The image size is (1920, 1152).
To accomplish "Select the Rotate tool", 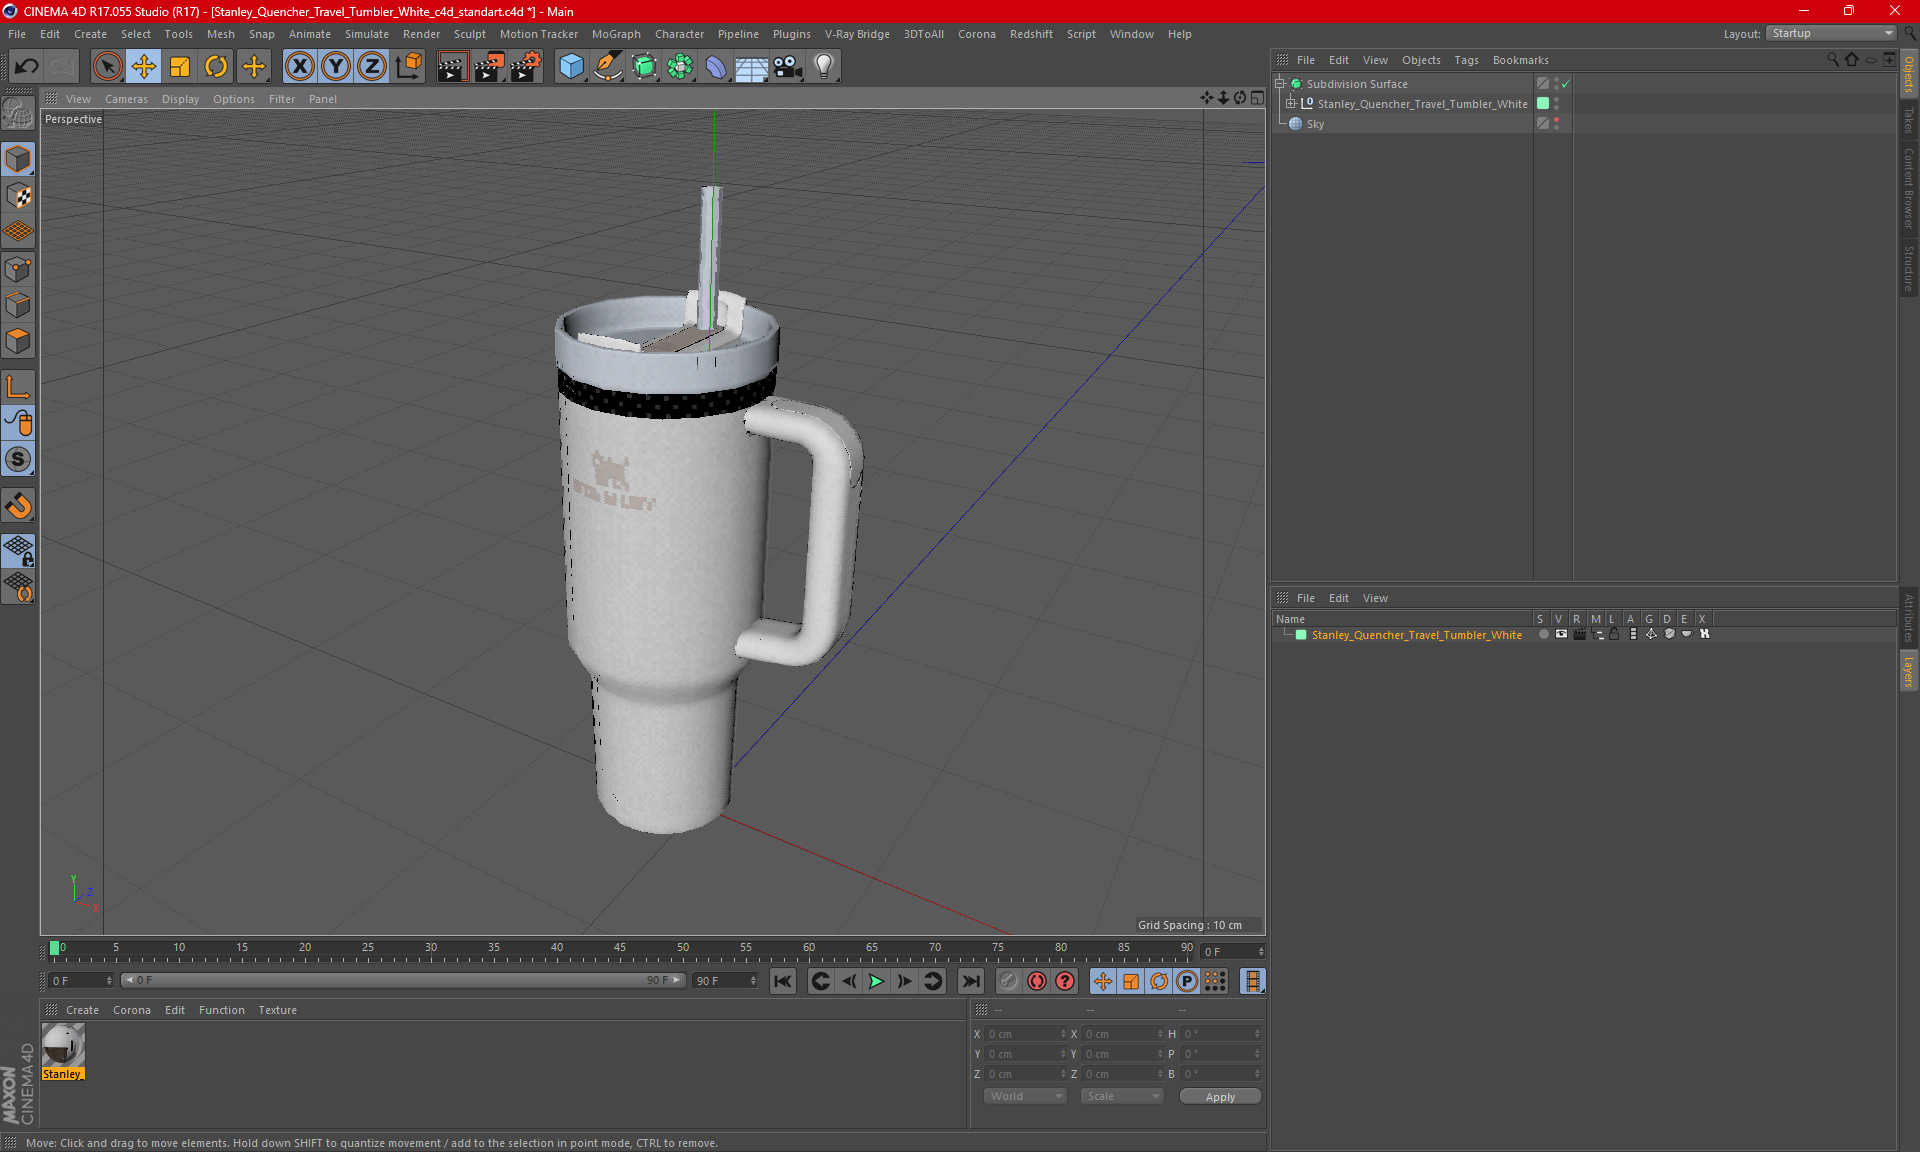I will 216,67.
